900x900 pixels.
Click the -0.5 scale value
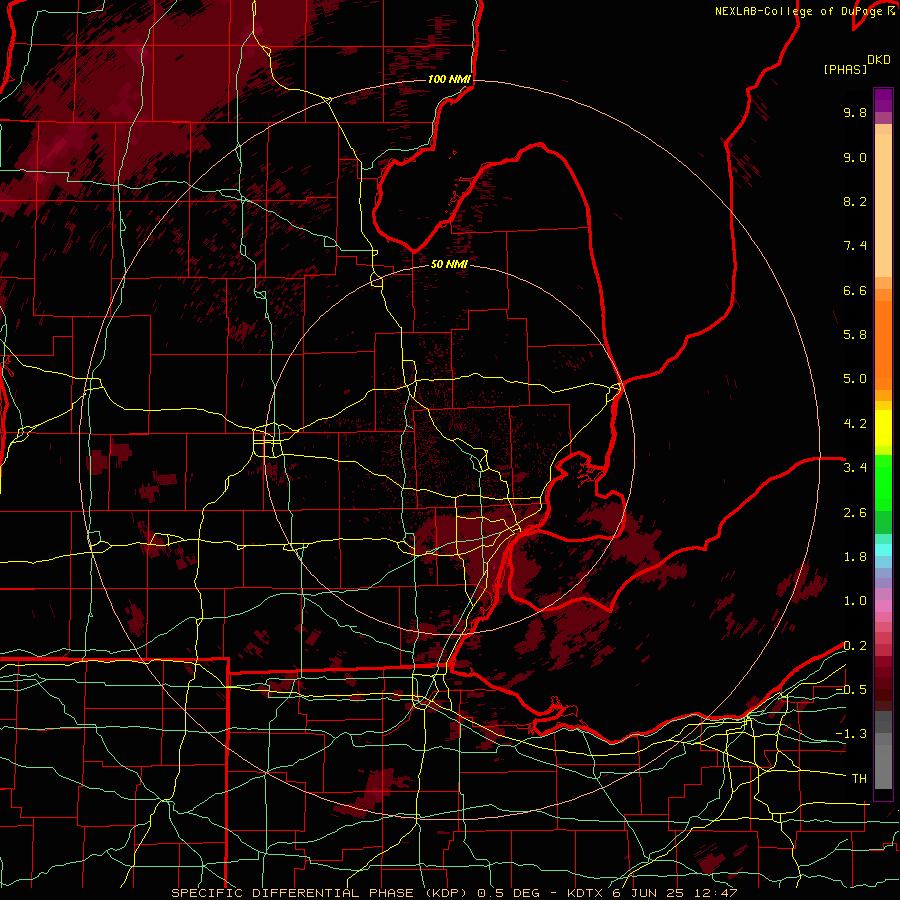(851, 690)
